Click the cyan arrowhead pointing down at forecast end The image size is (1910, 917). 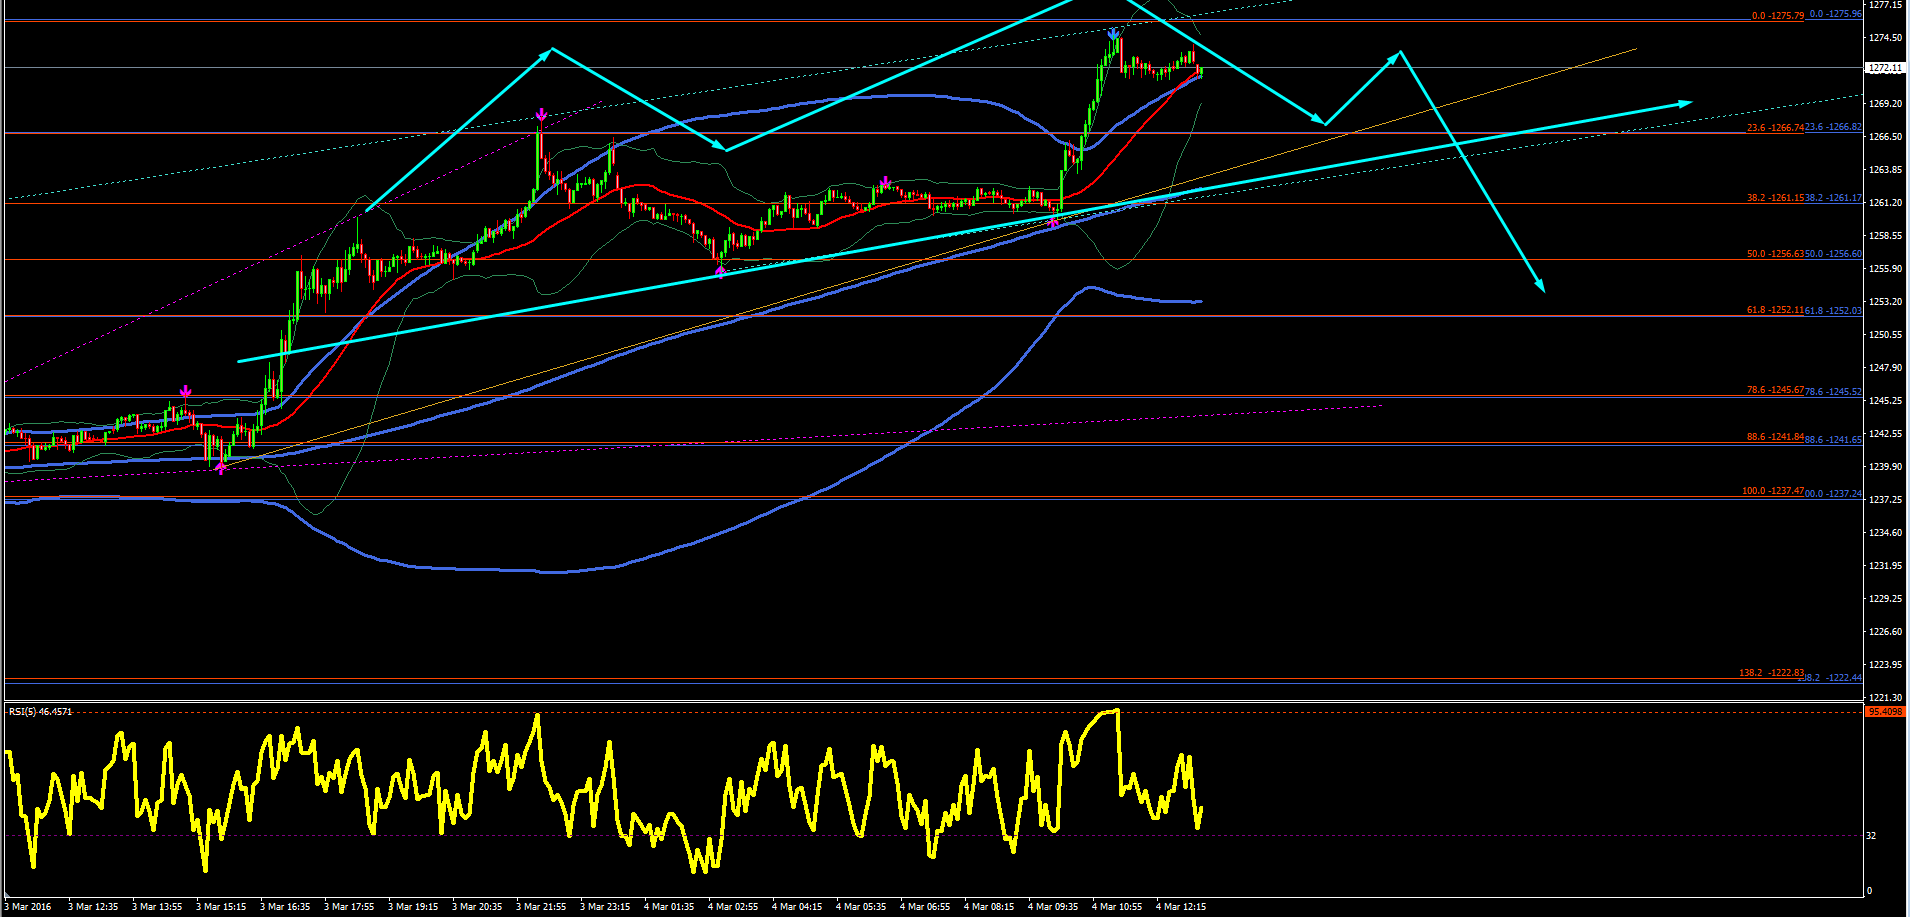pos(1540,285)
